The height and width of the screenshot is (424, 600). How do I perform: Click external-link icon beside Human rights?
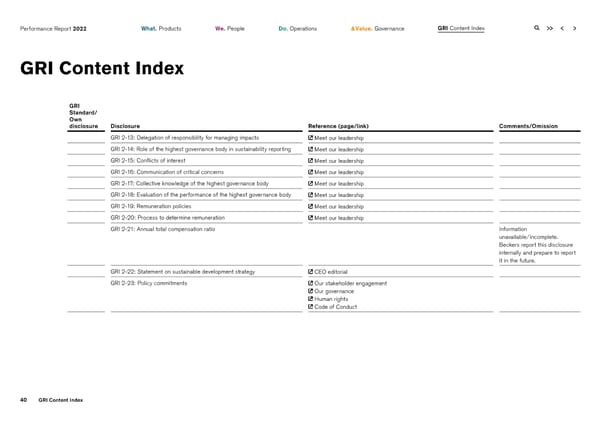point(310,298)
